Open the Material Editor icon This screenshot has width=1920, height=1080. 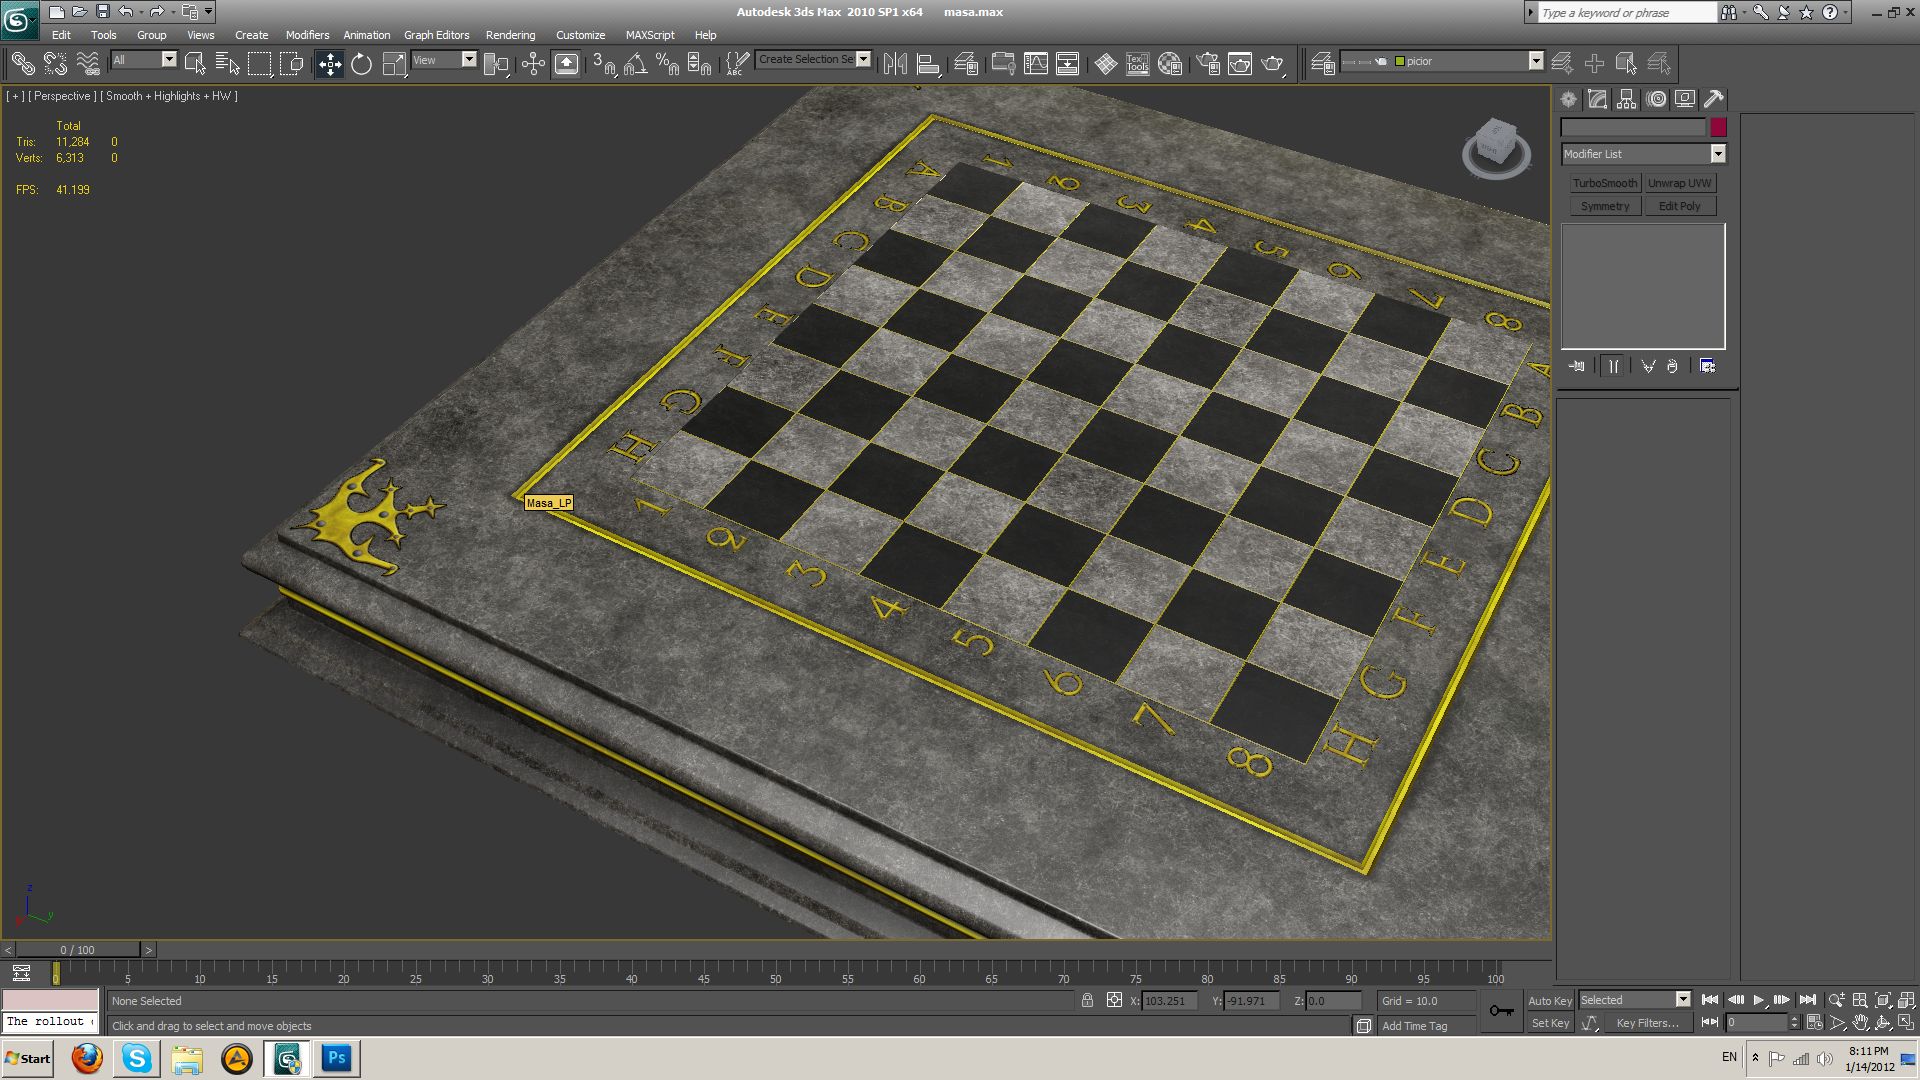(x=1170, y=64)
